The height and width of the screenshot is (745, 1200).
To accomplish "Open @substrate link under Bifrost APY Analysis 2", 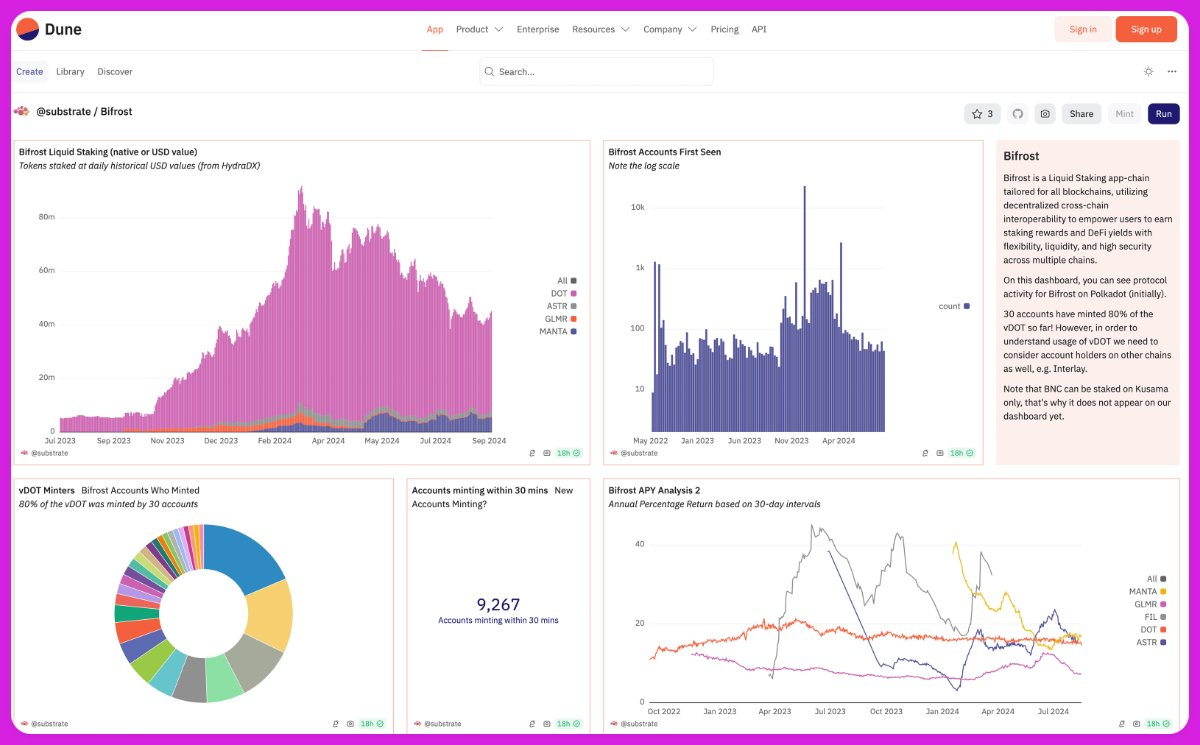I will click(x=640, y=723).
